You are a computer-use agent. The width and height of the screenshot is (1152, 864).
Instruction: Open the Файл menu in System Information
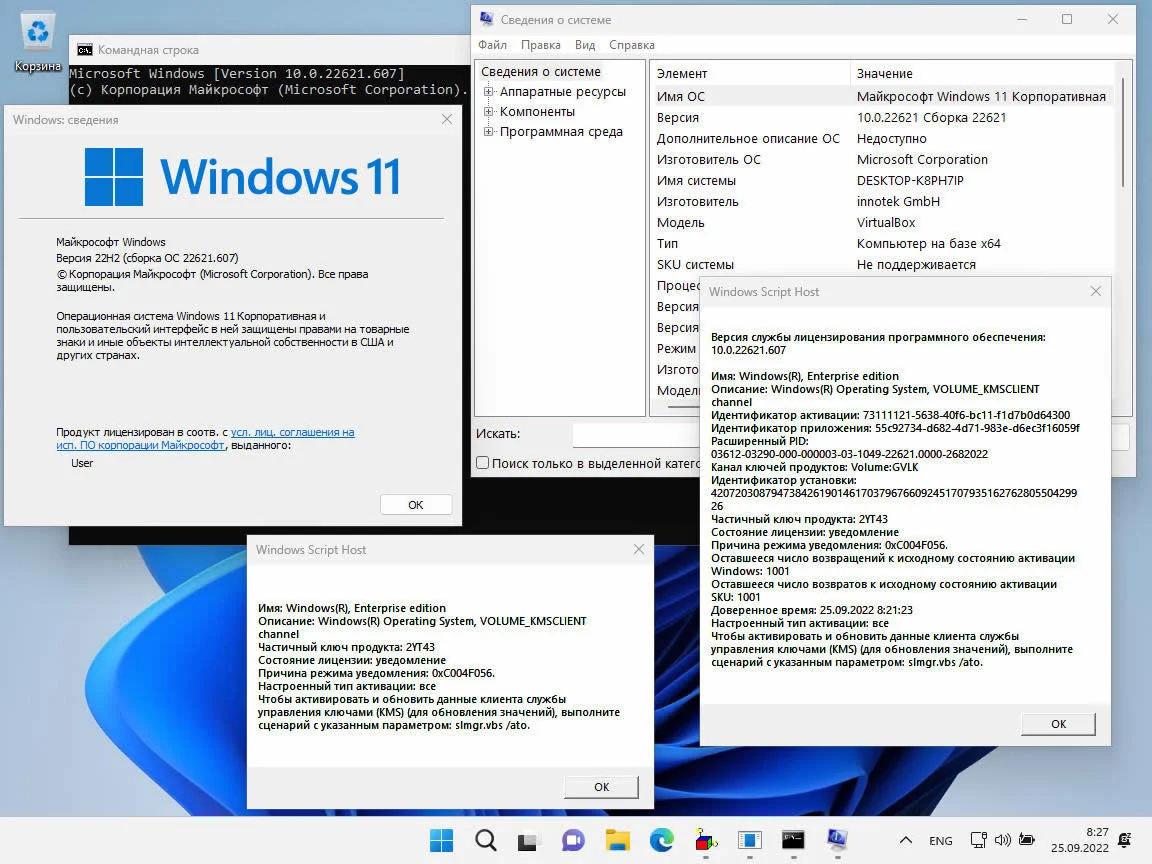pyautogui.click(x=492, y=45)
